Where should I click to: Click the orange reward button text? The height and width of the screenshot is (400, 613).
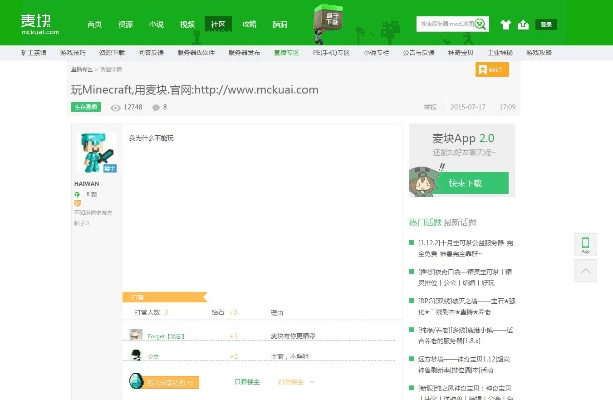pyautogui.click(x=170, y=382)
